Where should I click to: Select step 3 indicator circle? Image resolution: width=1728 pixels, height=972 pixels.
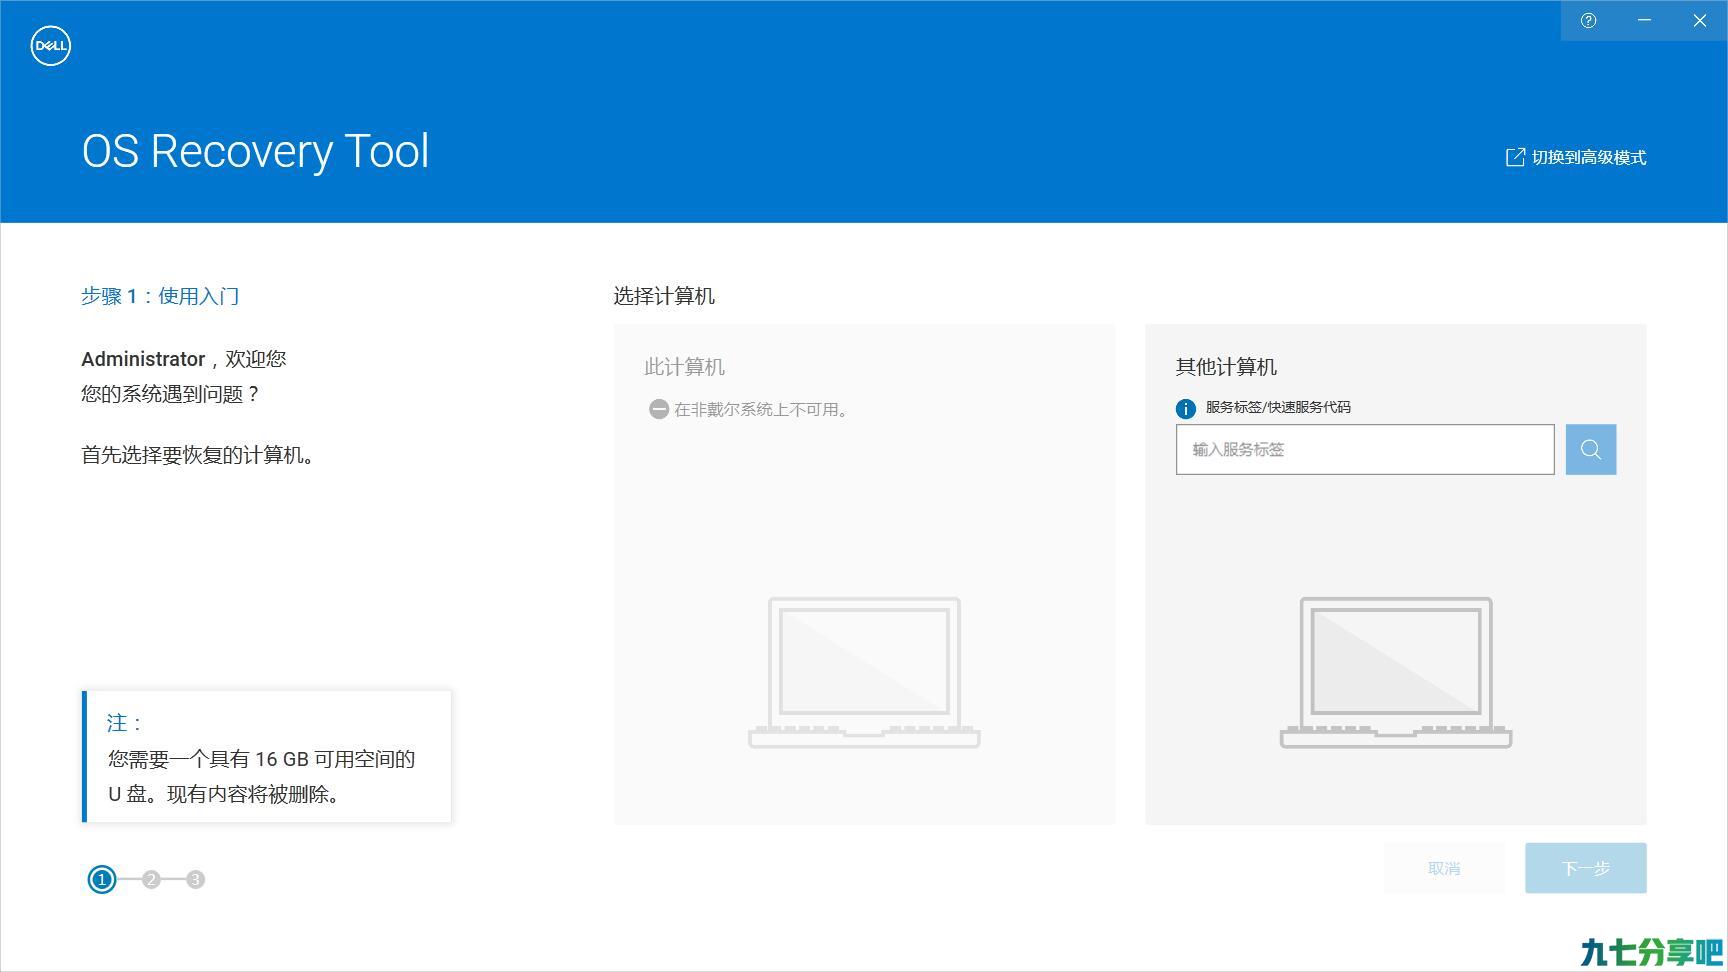(x=195, y=879)
